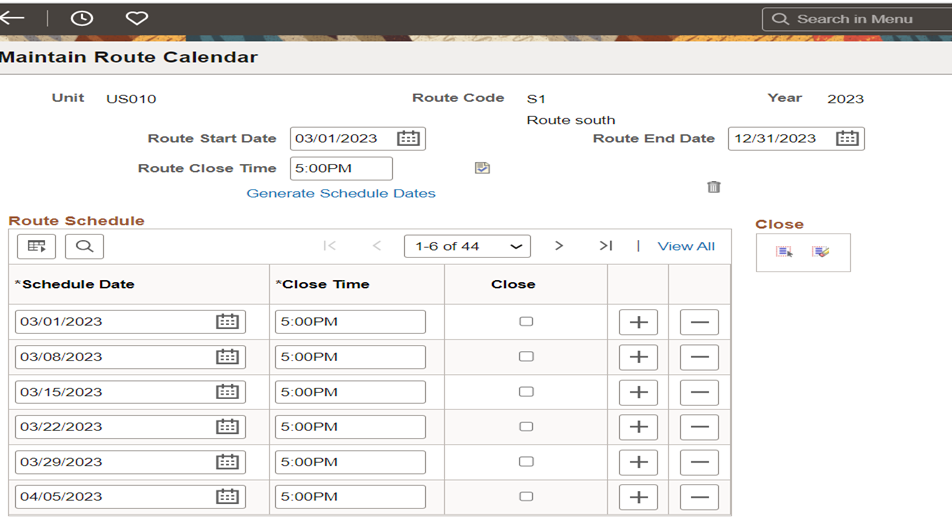Image resolution: width=952 pixels, height=523 pixels.
Task: Click the Route south description text
Action: point(571,120)
